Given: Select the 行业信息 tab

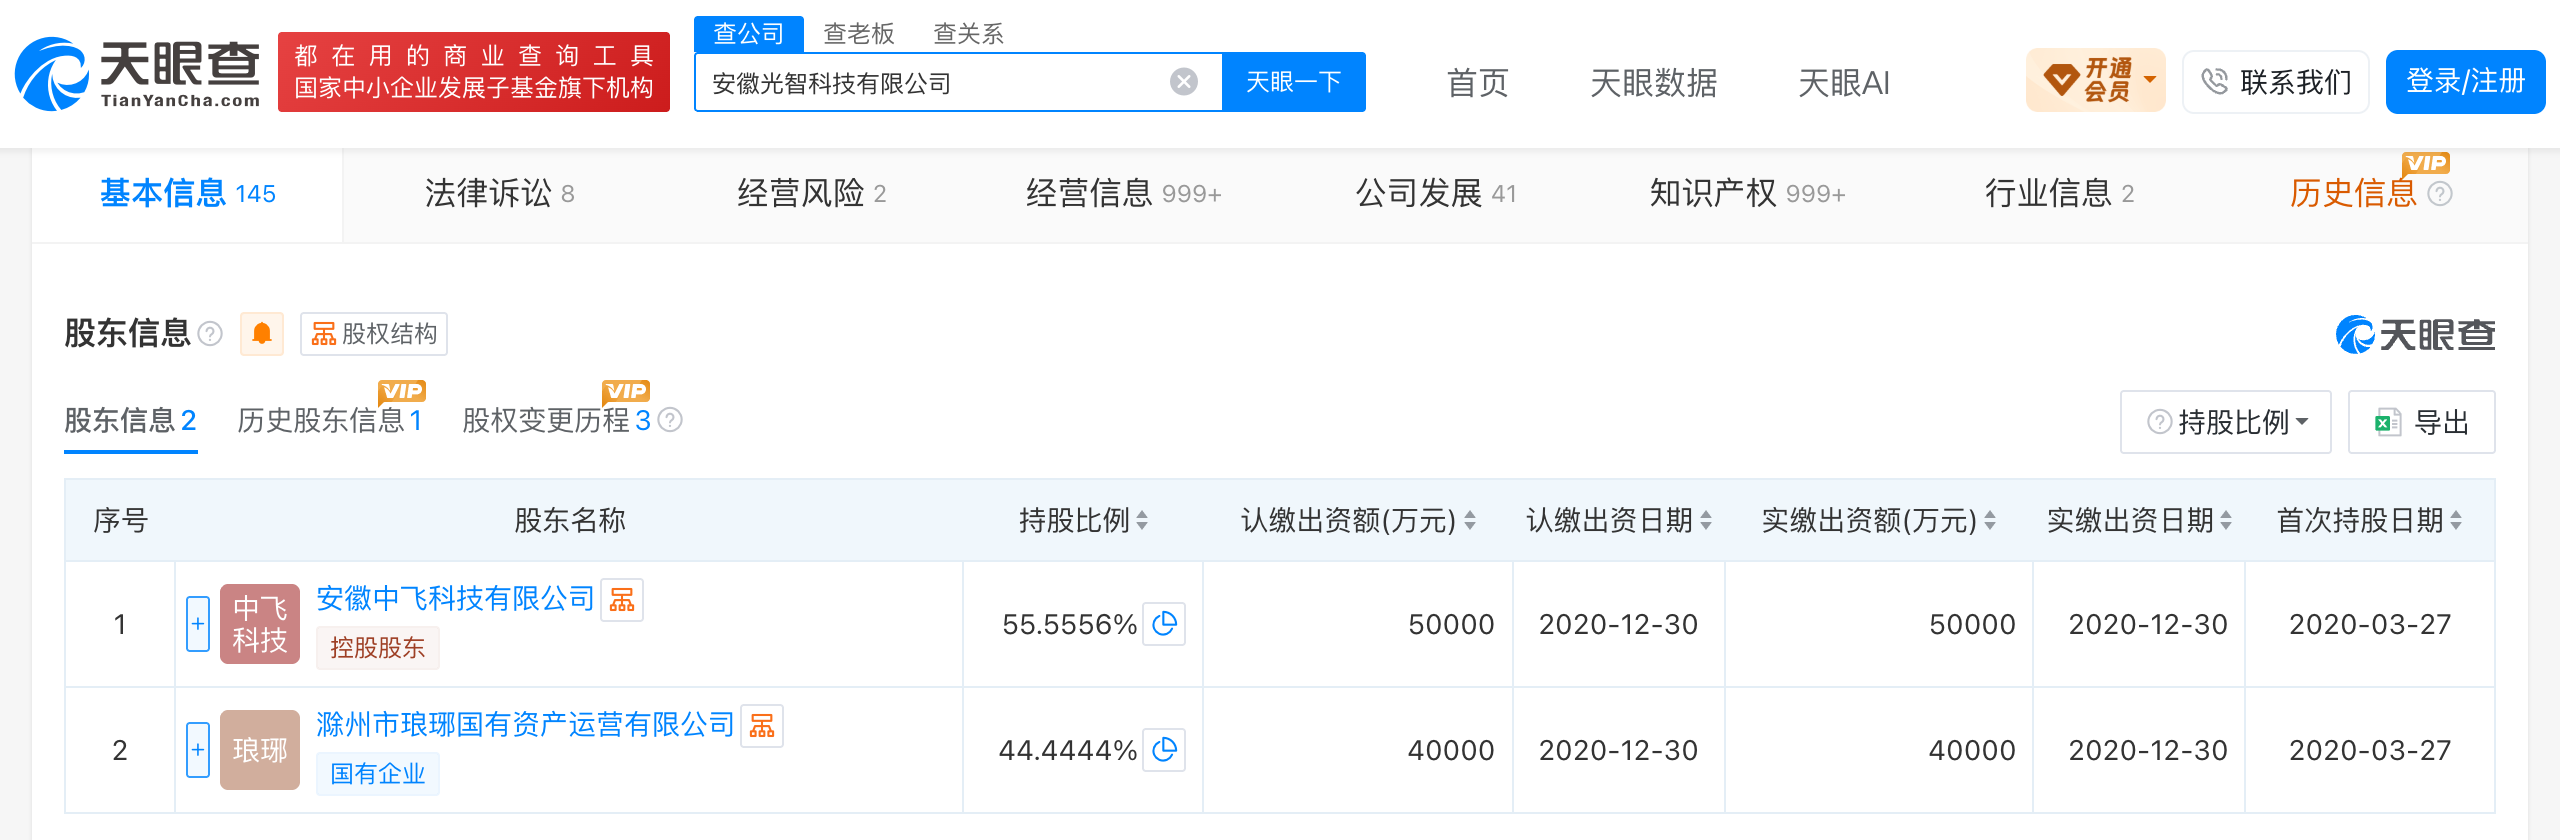Looking at the screenshot, I should 2060,193.
